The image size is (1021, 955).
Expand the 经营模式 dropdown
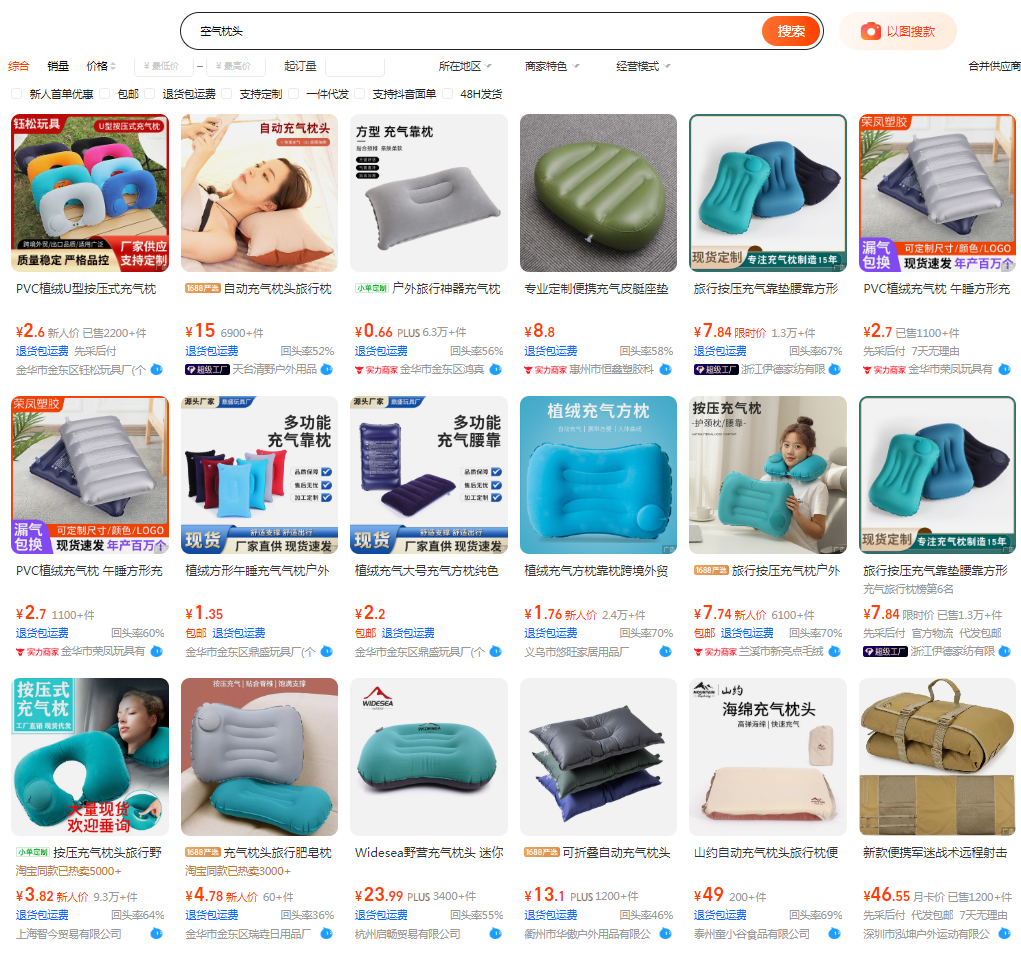click(x=643, y=66)
